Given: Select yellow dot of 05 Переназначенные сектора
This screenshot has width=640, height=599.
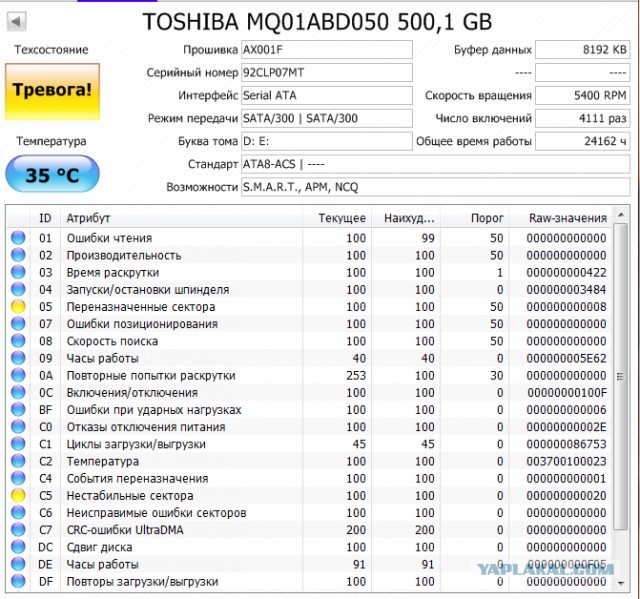Looking at the screenshot, I should click(18, 306).
